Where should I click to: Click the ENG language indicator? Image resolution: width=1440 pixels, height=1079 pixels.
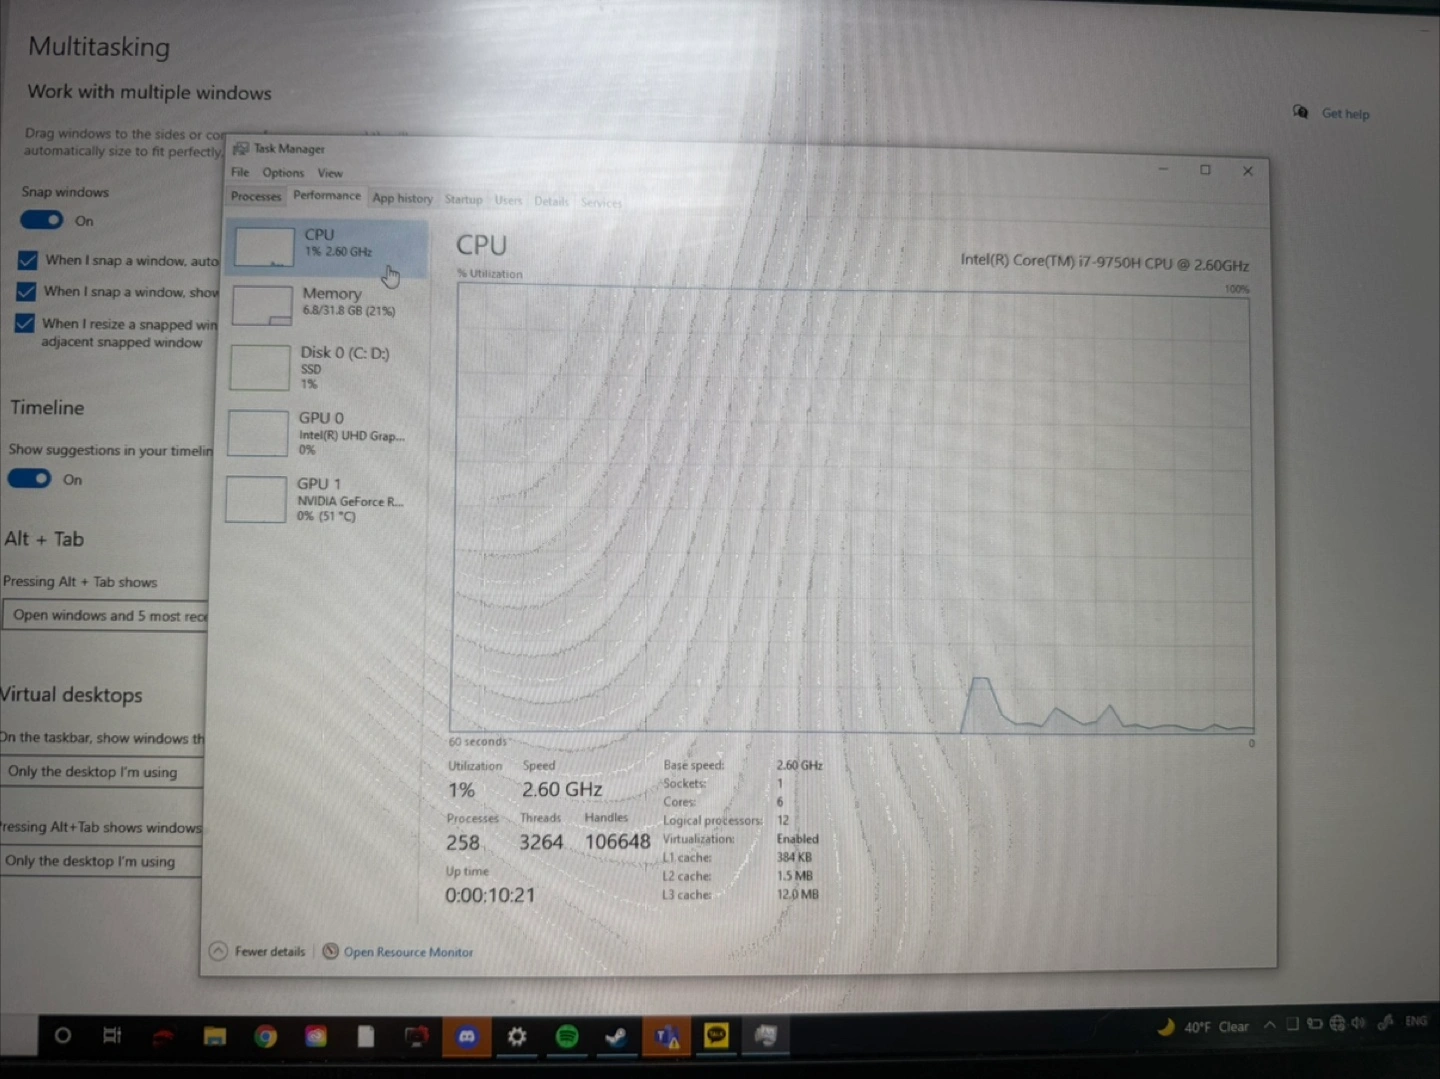[1416, 1021]
